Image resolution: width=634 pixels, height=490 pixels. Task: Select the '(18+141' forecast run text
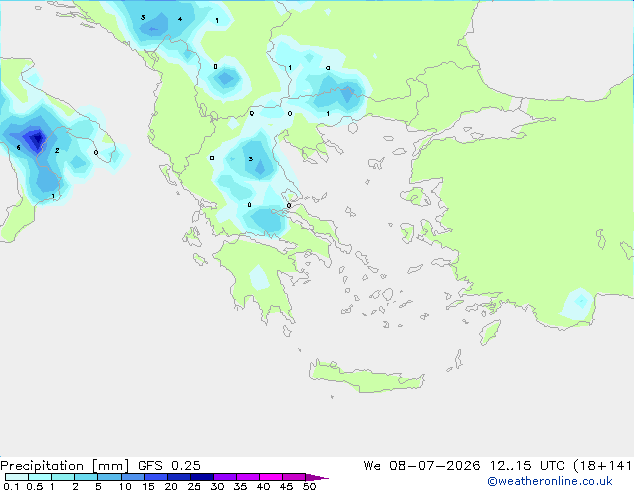click(x=602, y=466)
